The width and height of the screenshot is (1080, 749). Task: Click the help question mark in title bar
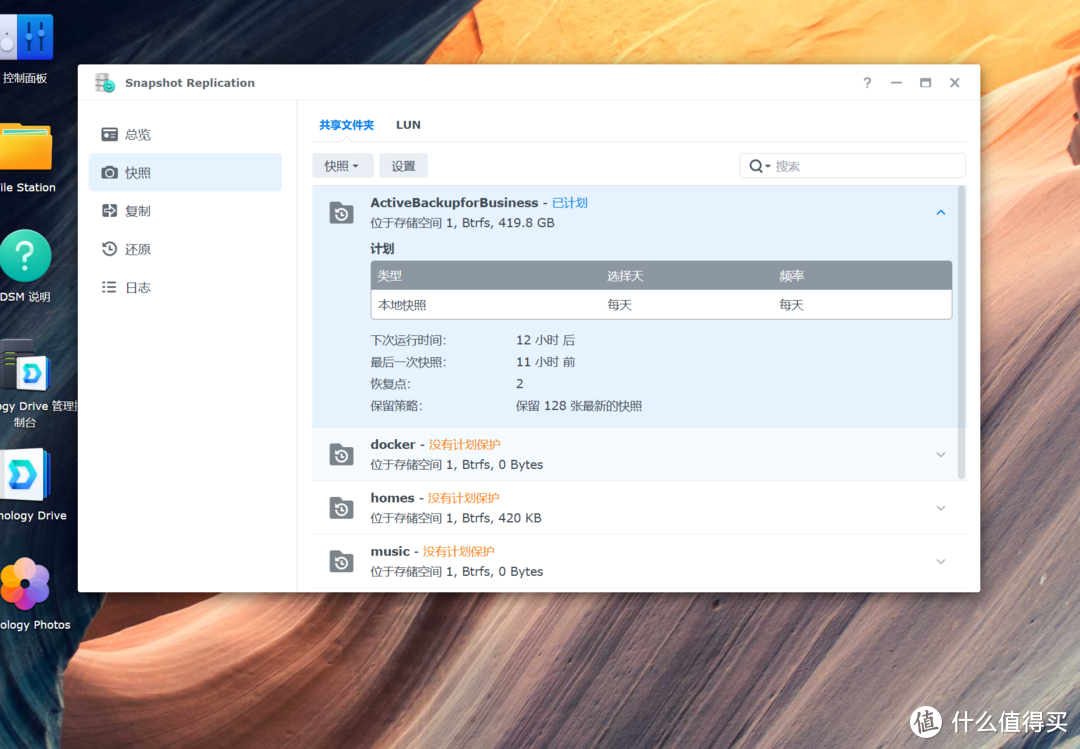pyautogui.click(x=867, y=83)
